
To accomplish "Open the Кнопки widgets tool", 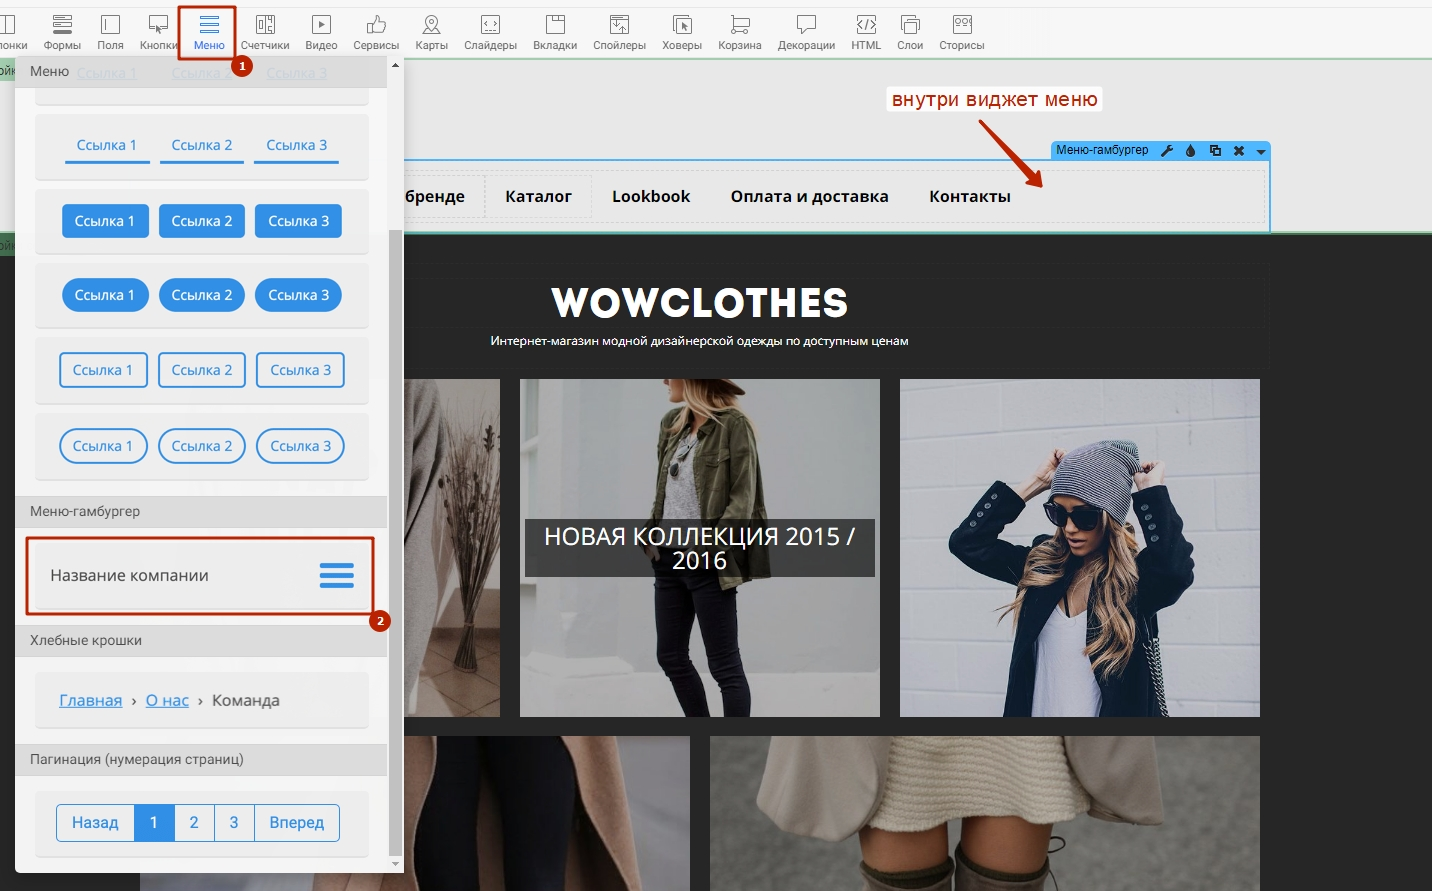I will tap(158, 32).
